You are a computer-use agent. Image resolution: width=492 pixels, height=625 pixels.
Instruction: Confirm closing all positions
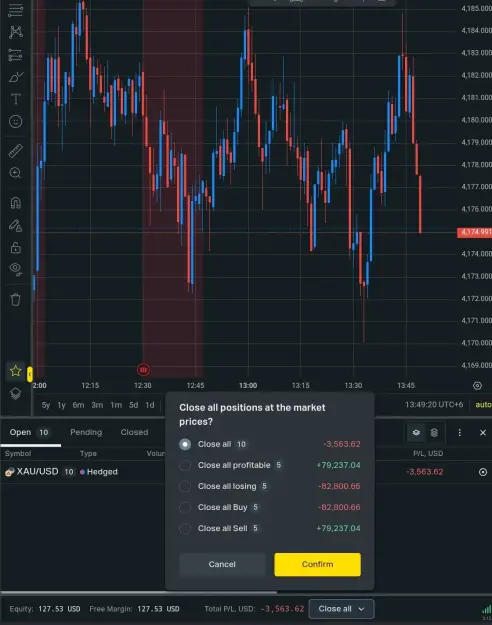tap(317, 564)
